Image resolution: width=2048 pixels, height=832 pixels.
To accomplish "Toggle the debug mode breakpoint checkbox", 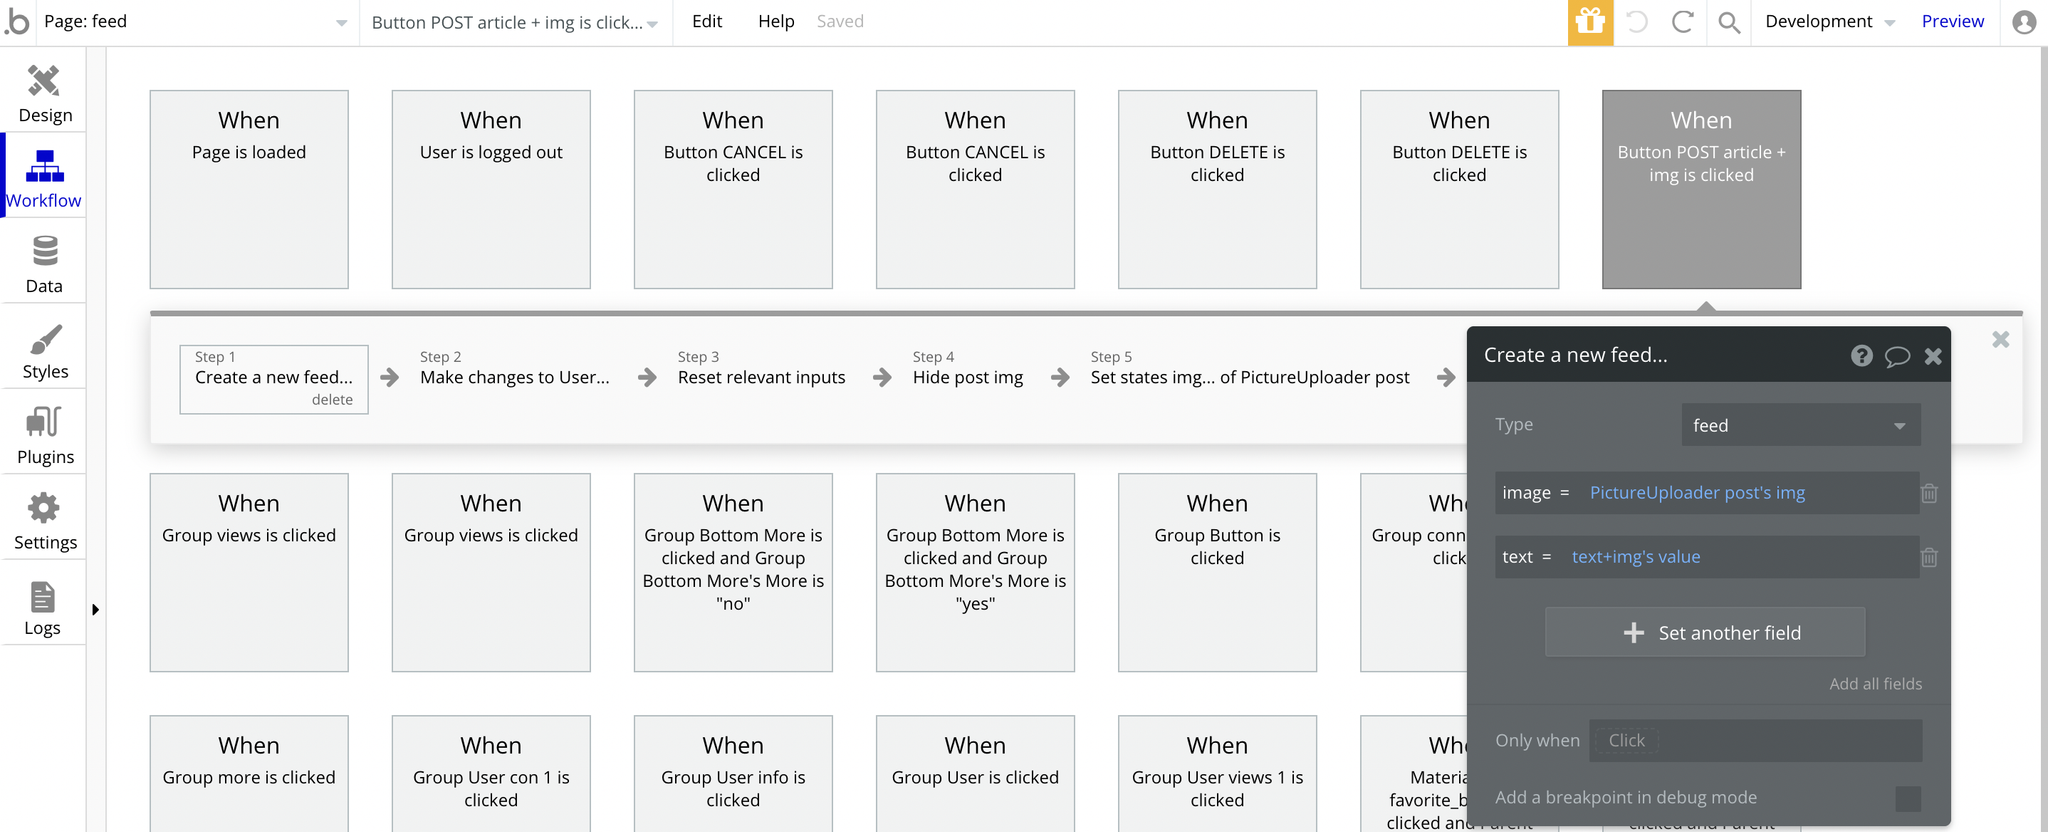I will (1907, 798).
